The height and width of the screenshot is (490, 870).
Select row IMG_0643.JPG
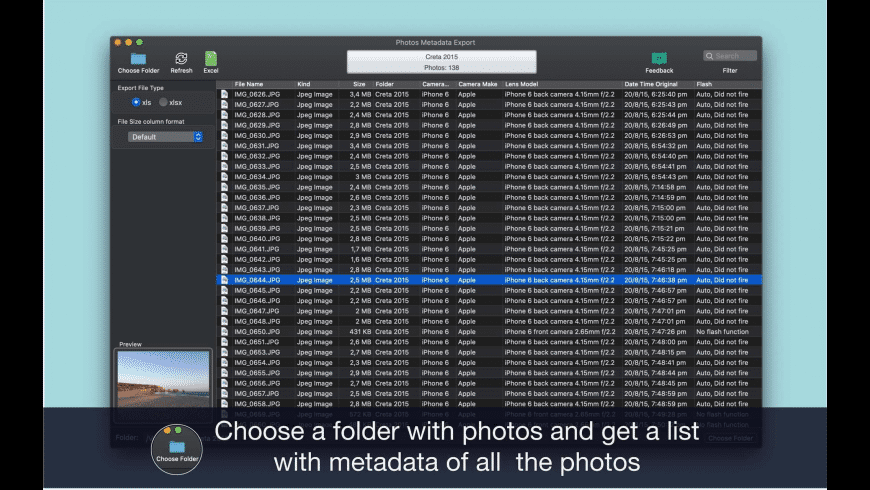(489, 270)
